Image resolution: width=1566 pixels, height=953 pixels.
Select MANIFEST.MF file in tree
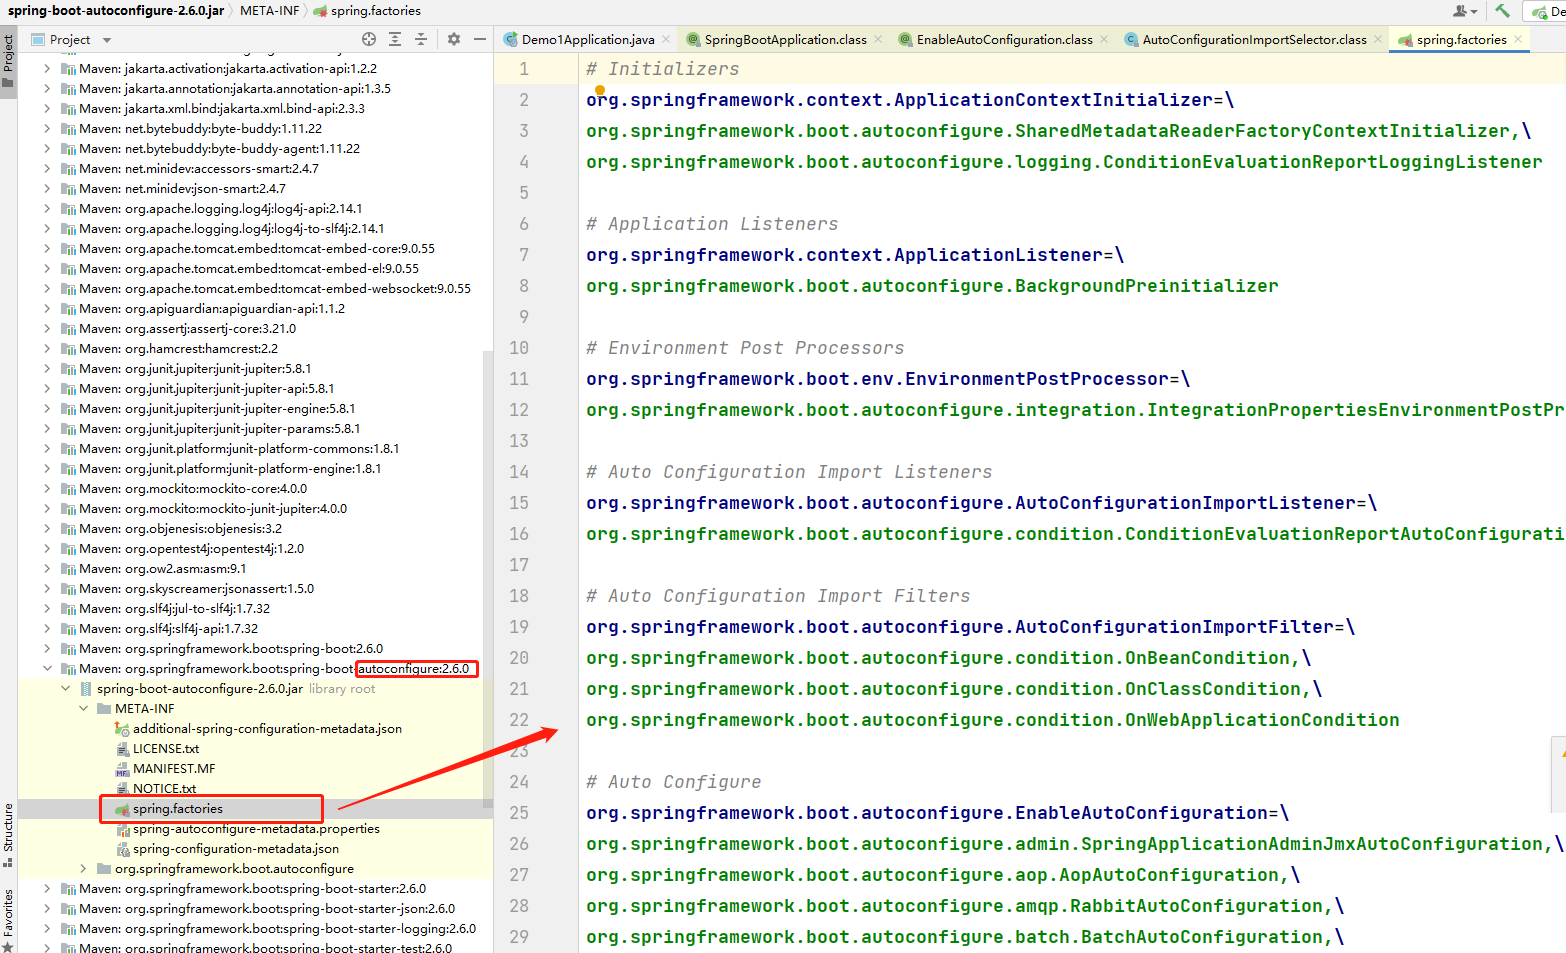click(x=174, y=768)
